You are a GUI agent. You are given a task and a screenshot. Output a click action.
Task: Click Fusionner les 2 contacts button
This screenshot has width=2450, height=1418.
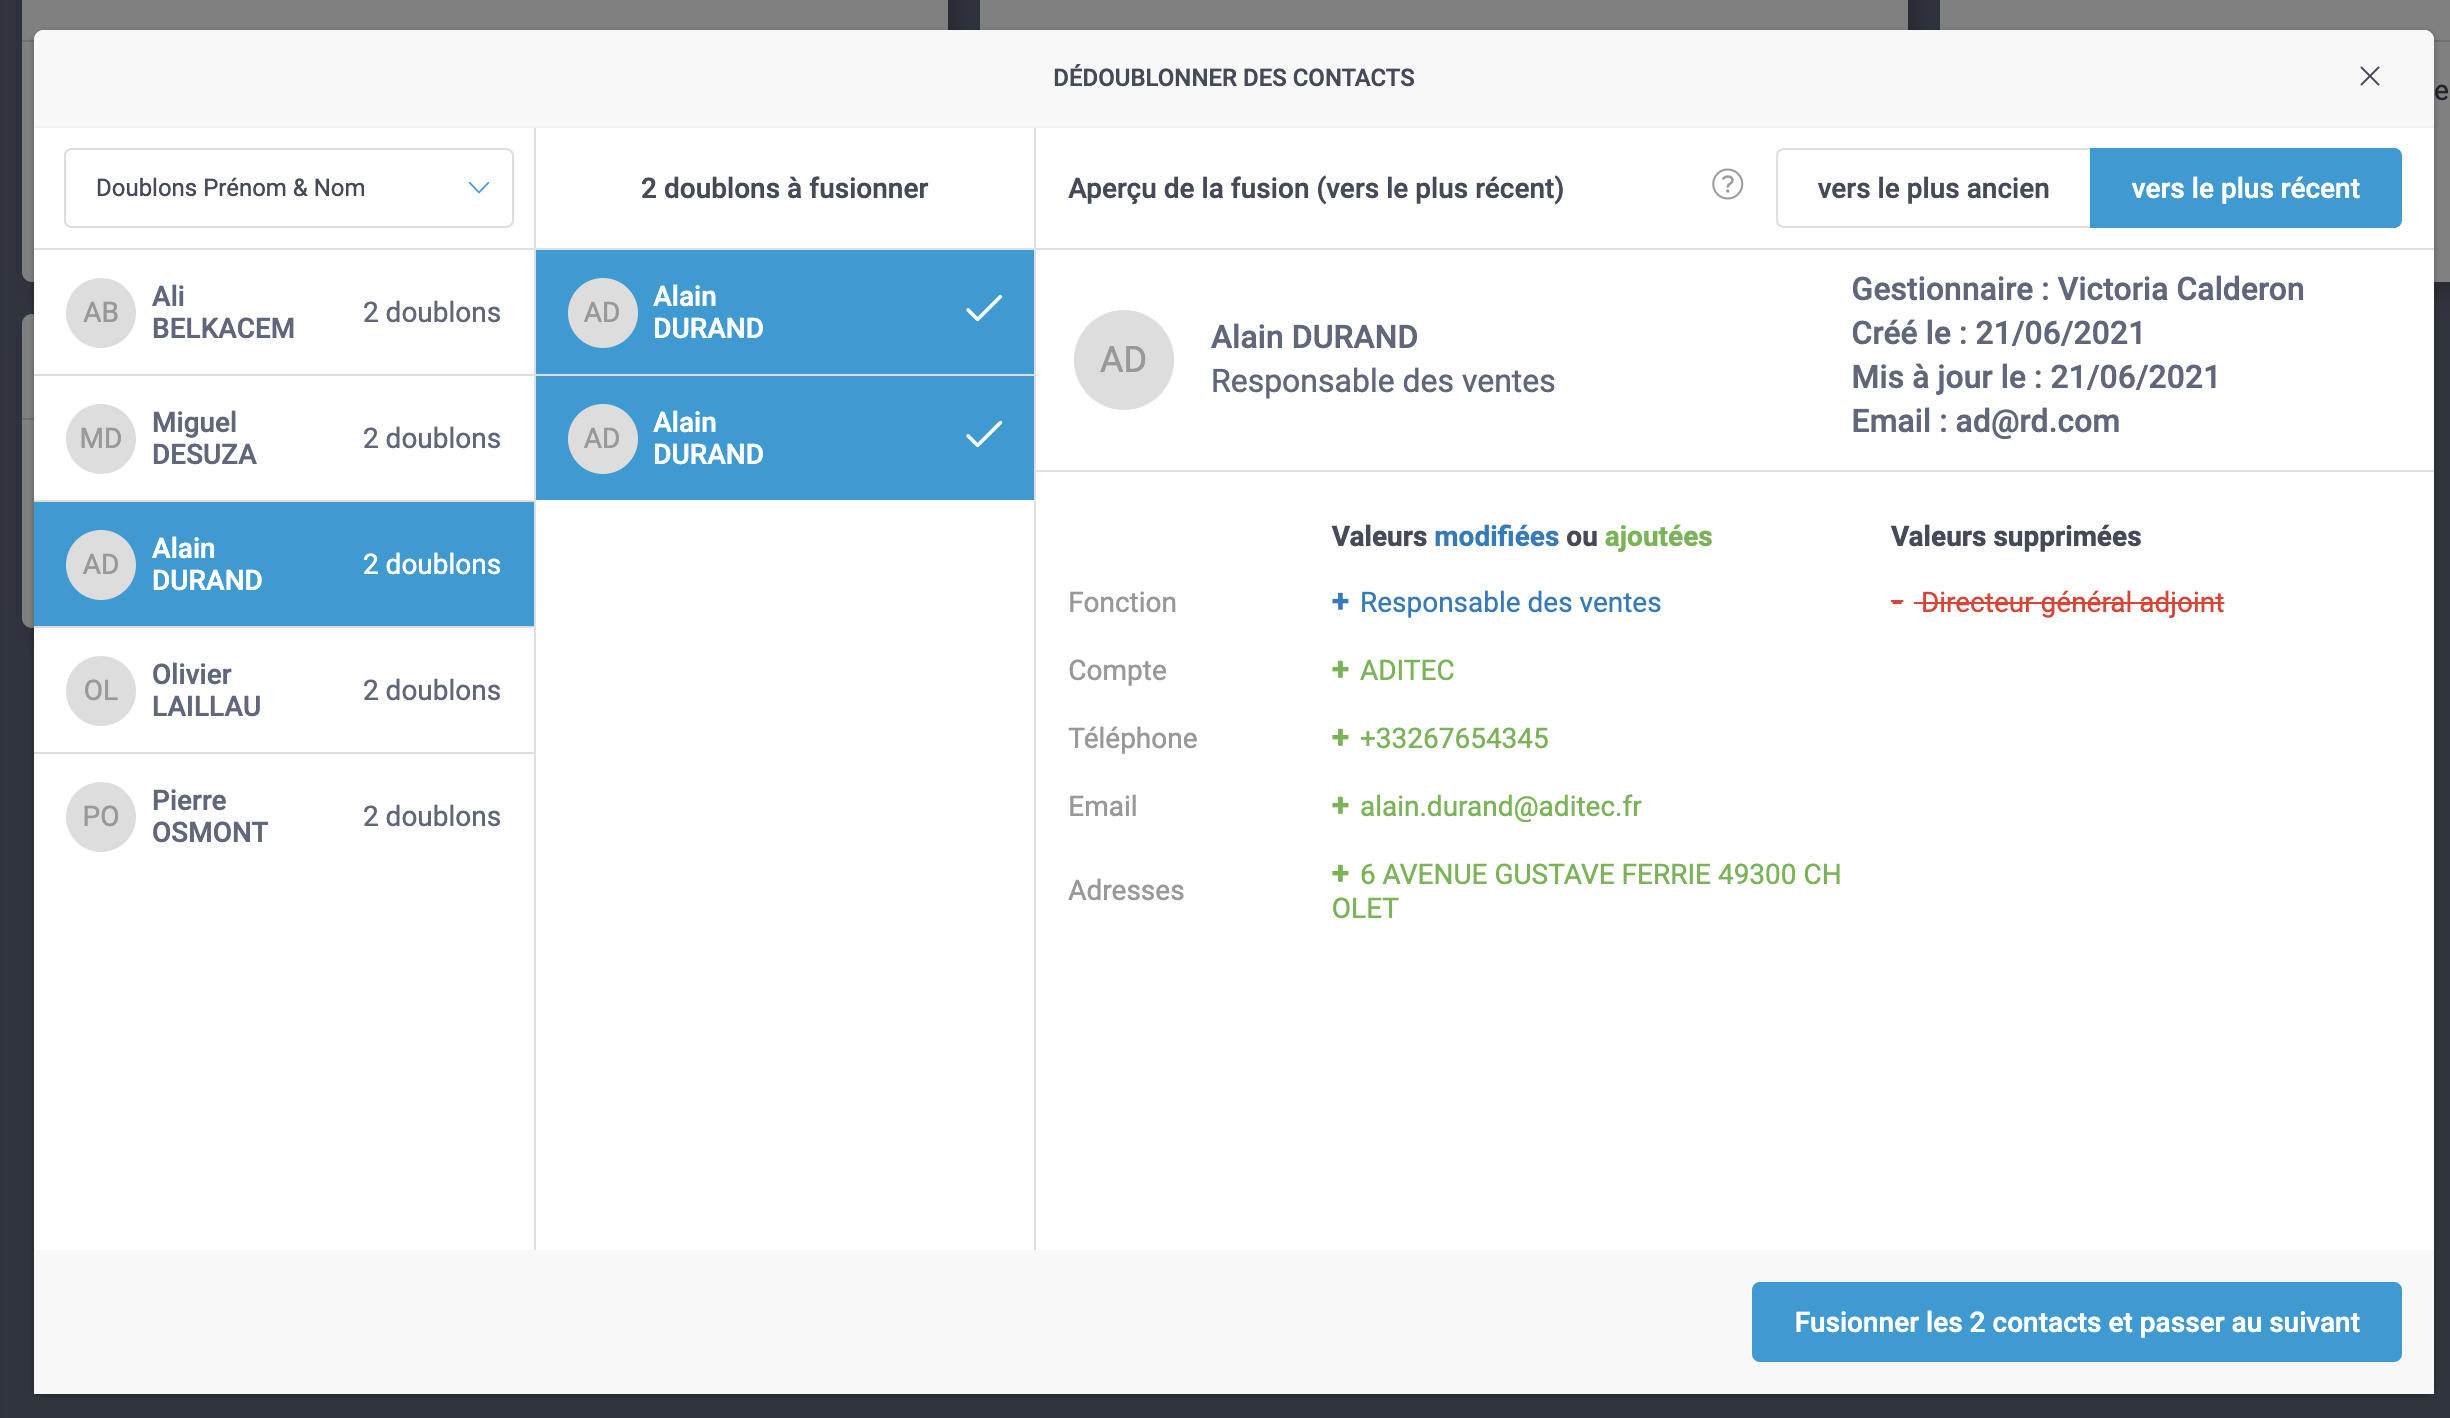[x=2076, y=1322]
